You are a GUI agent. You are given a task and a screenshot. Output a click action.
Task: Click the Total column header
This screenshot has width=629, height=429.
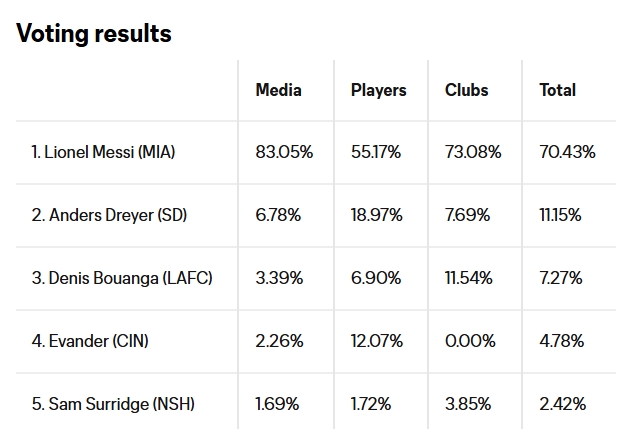tap(557, 90)
